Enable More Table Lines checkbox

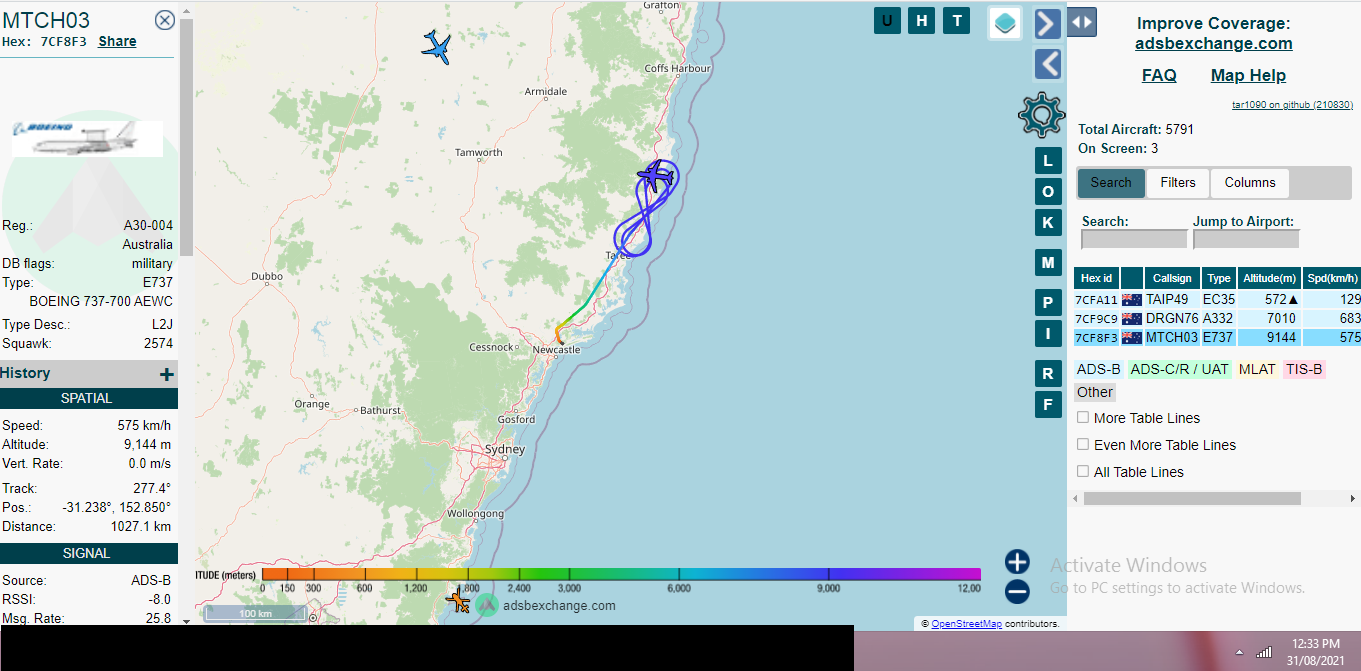click(x=1083, y=418)
